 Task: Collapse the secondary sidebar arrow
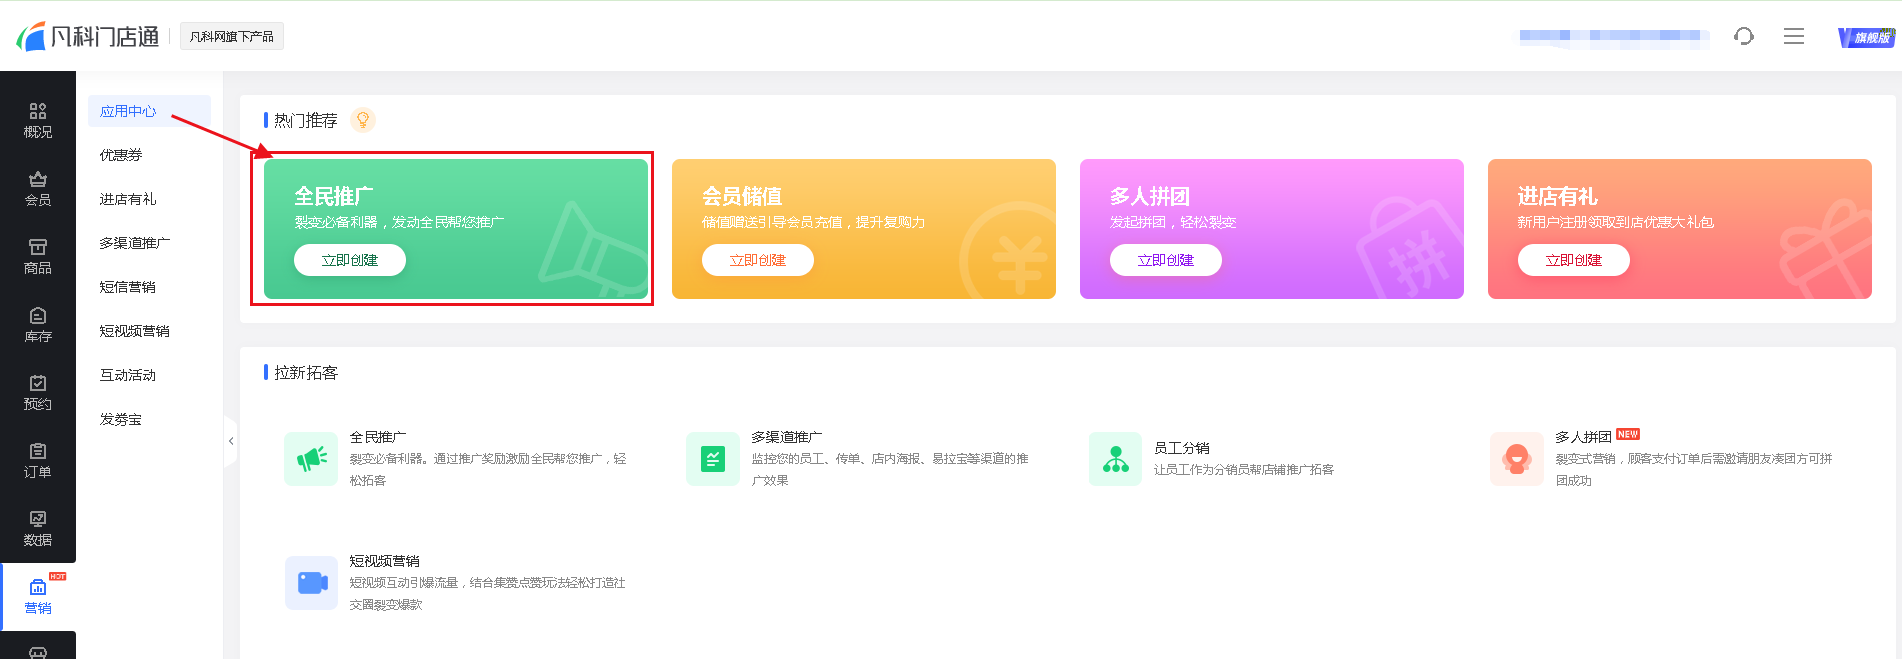click(231, 441)
